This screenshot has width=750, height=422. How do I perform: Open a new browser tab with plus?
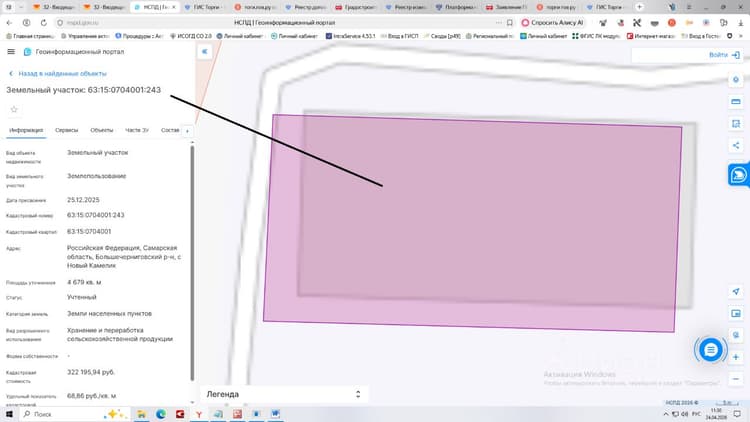pyautogui.click(x=639, y=7)
